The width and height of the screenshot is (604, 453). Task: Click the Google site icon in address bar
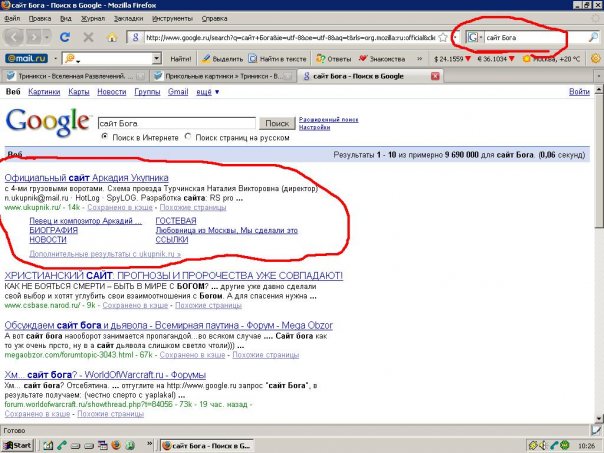135,37
